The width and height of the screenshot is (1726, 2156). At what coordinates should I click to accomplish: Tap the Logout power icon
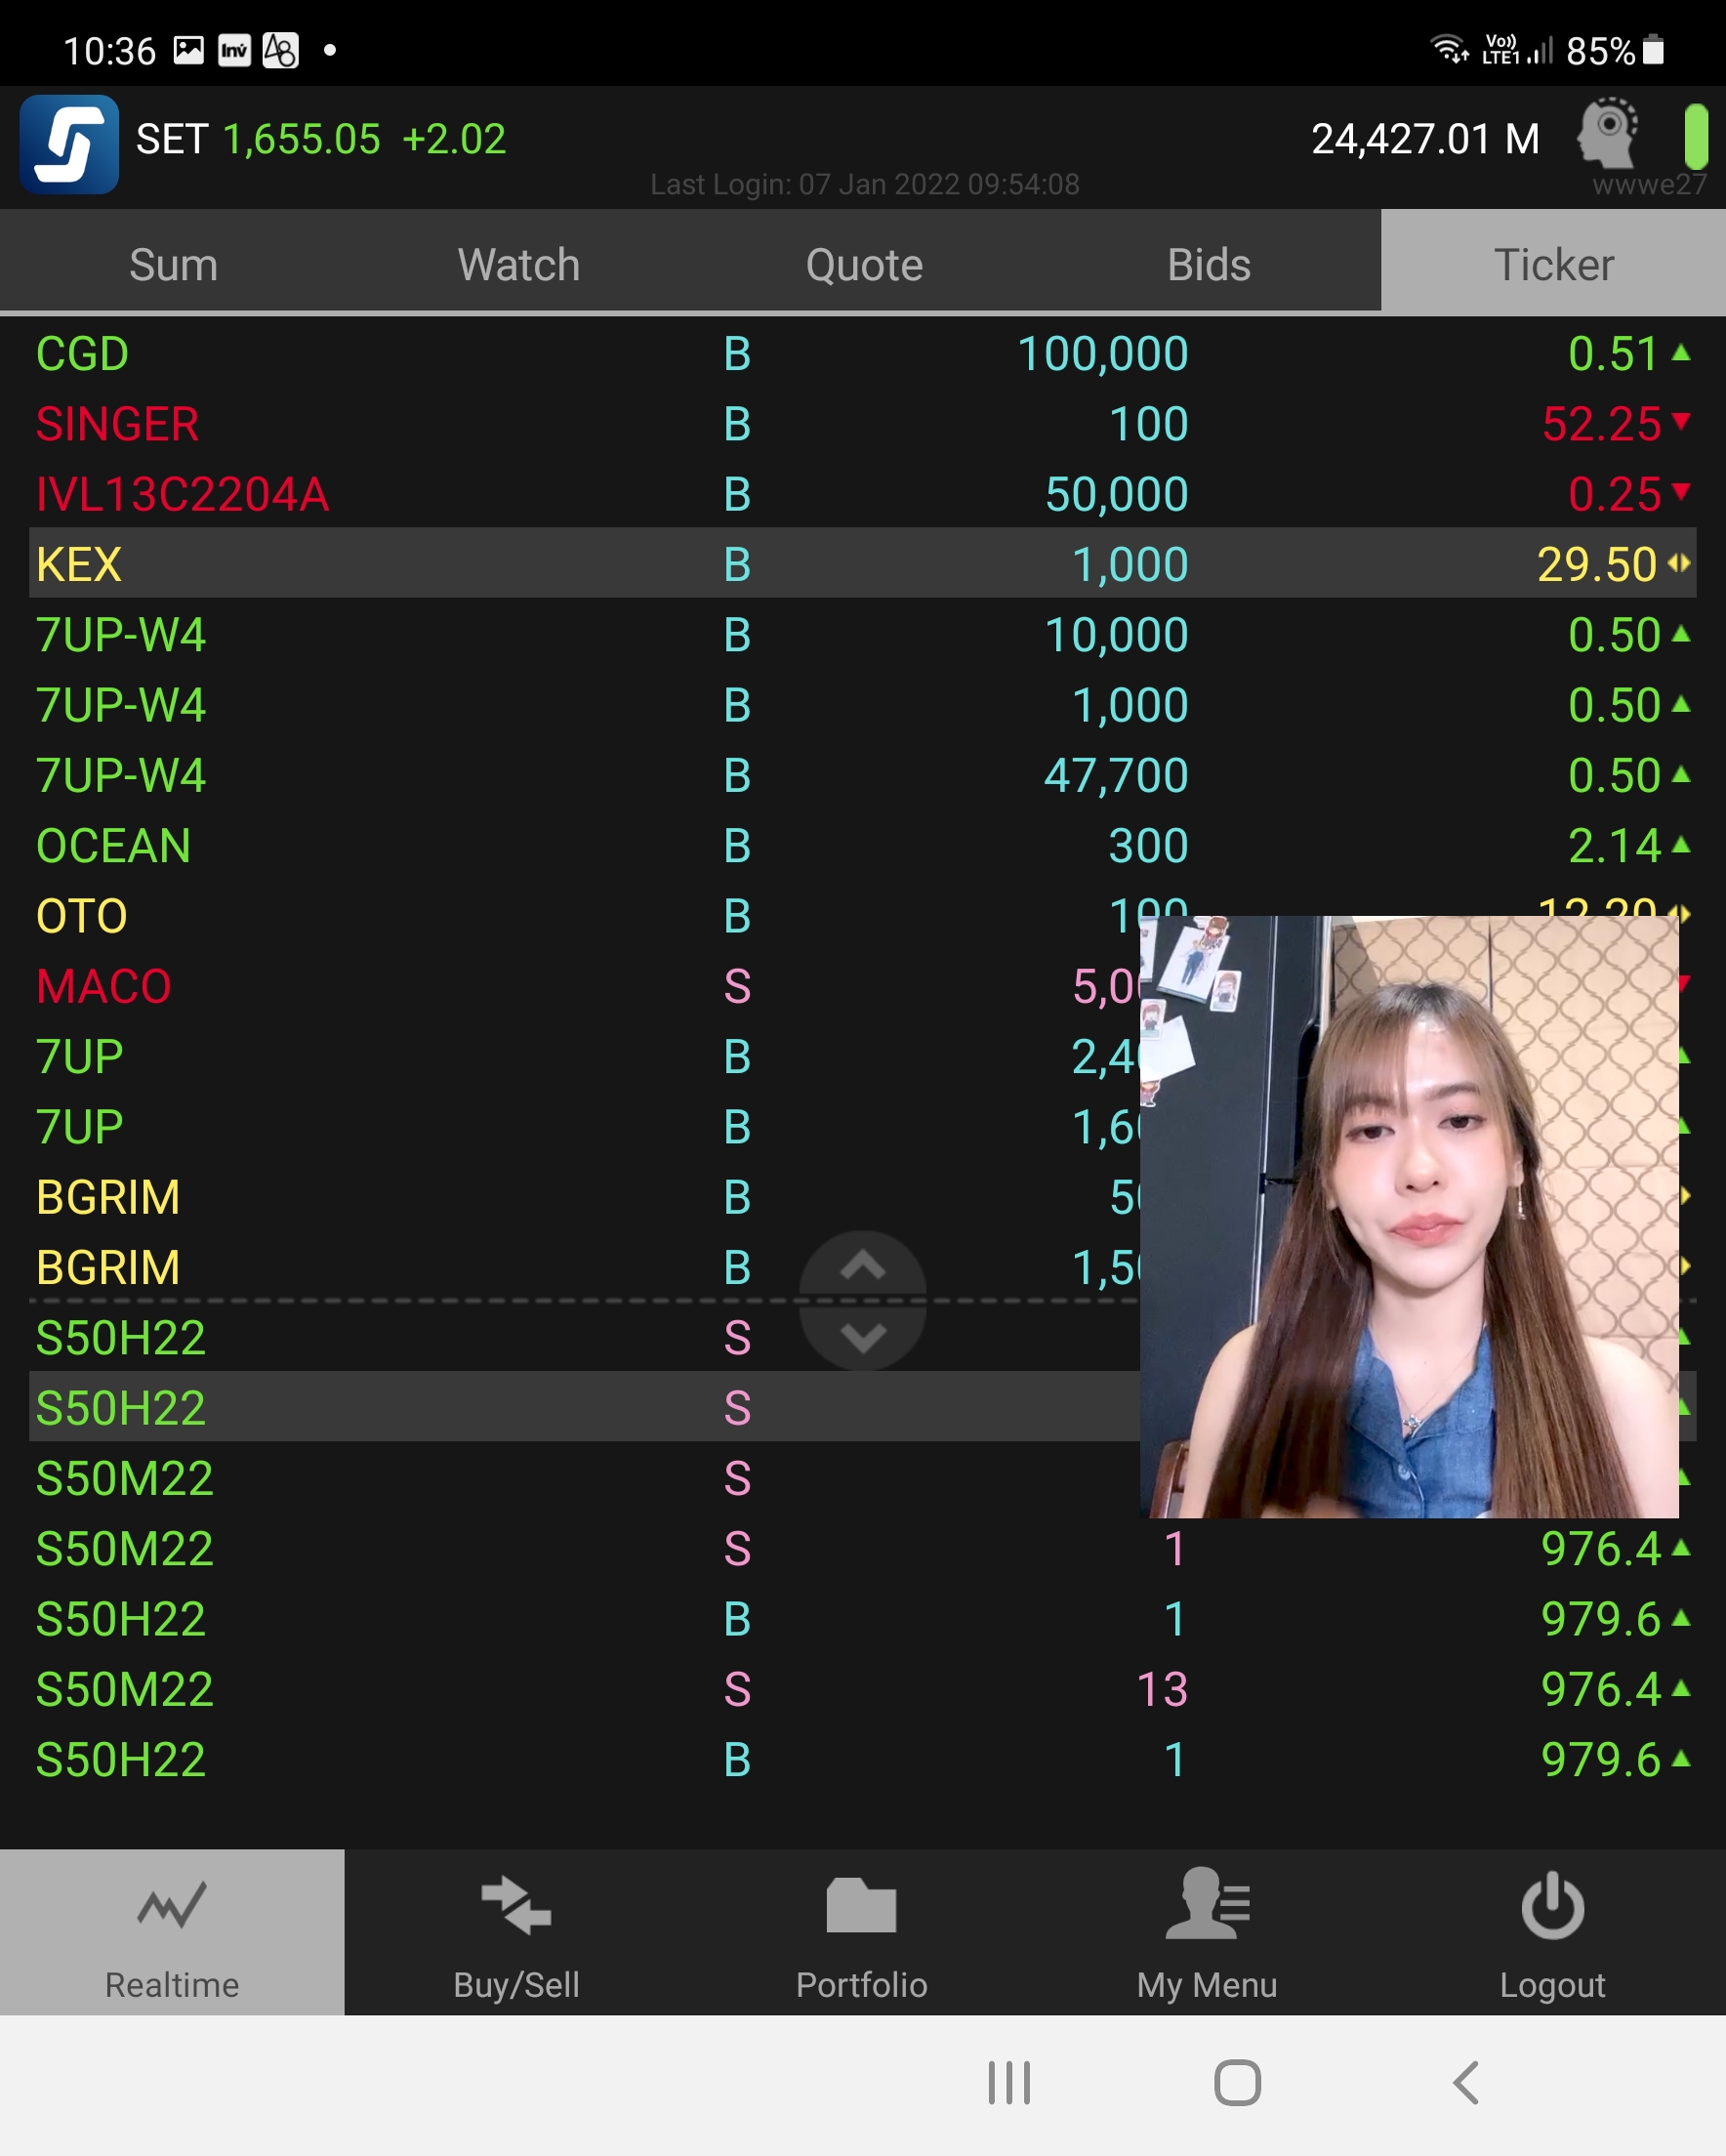(x=1552, y=1905)
